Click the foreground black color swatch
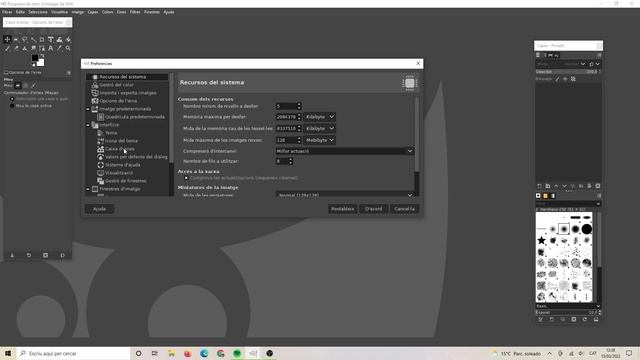This screenshot has height=360, width=640. pos(35,58)
